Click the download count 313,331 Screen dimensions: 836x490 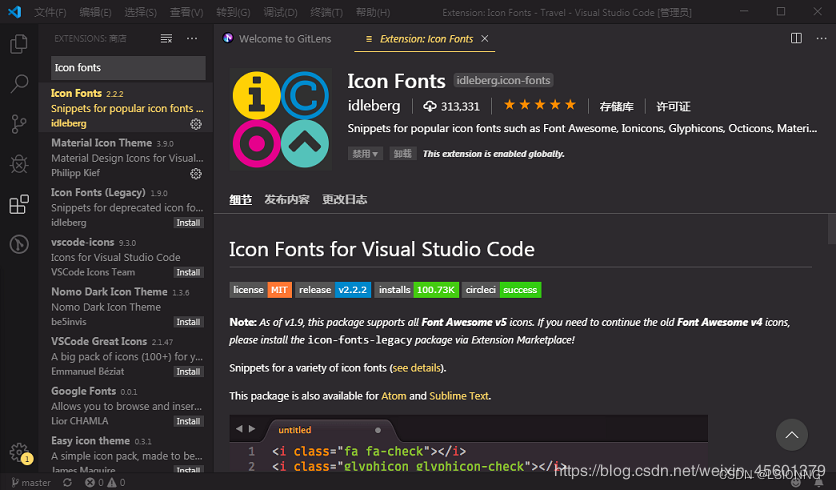pyautogui.click(x=452, y=106)
